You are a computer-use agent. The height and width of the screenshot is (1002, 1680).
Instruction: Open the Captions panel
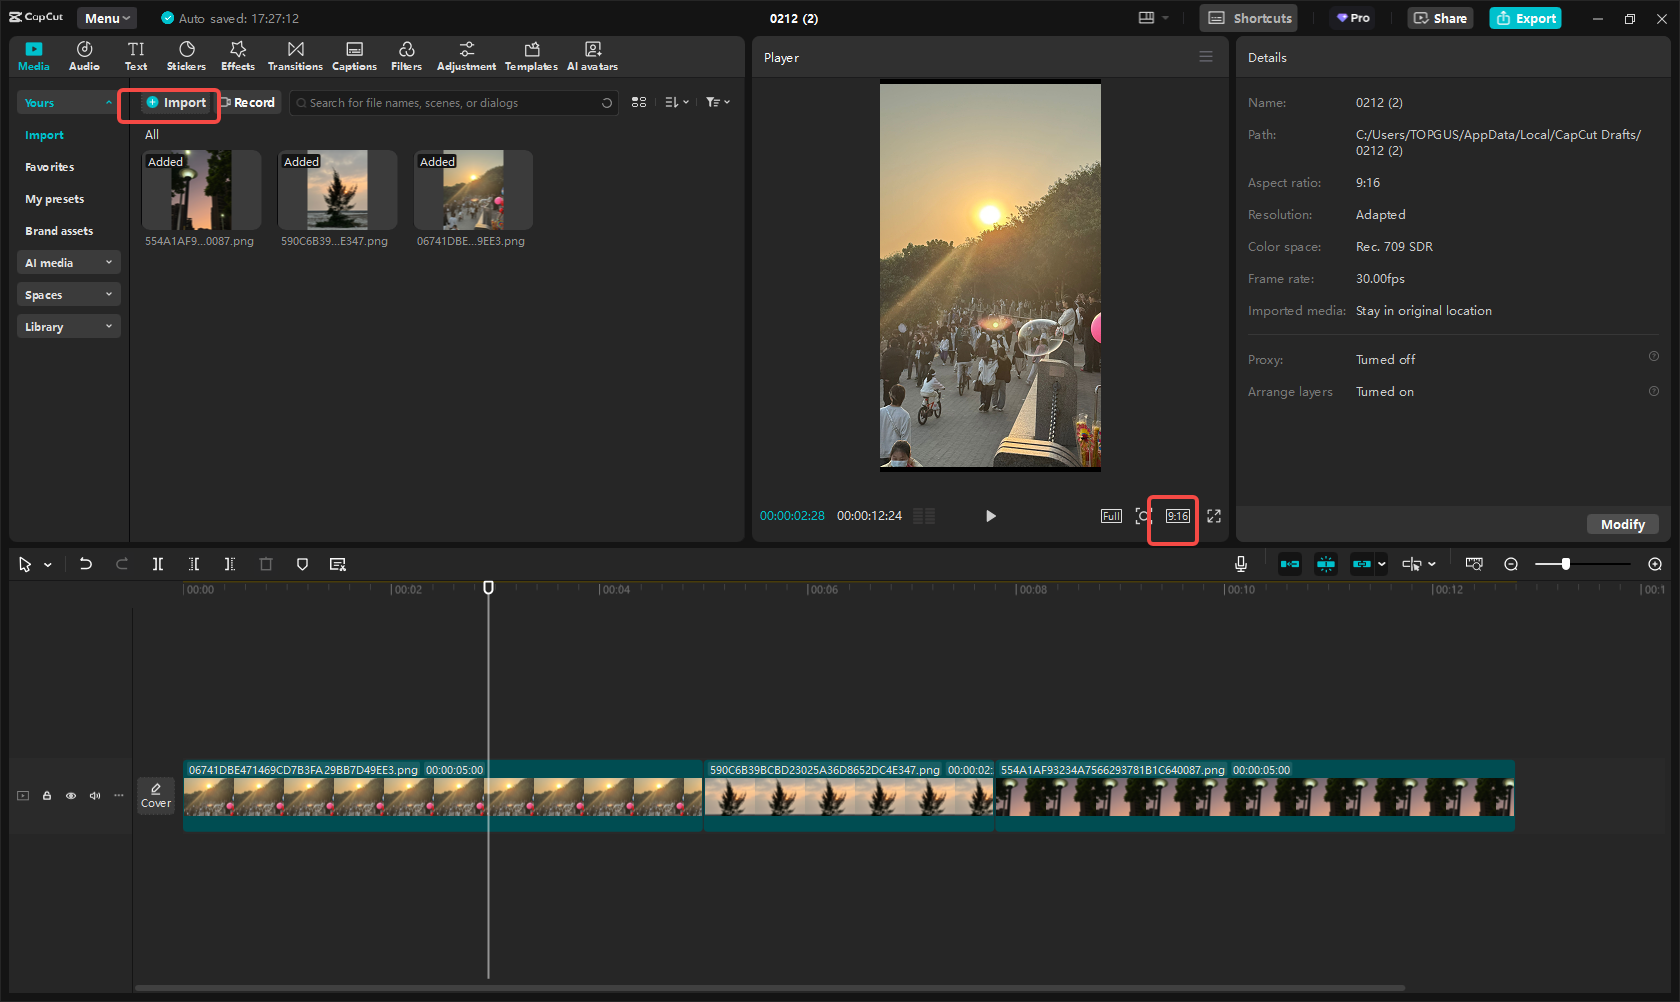click(354, 55)
